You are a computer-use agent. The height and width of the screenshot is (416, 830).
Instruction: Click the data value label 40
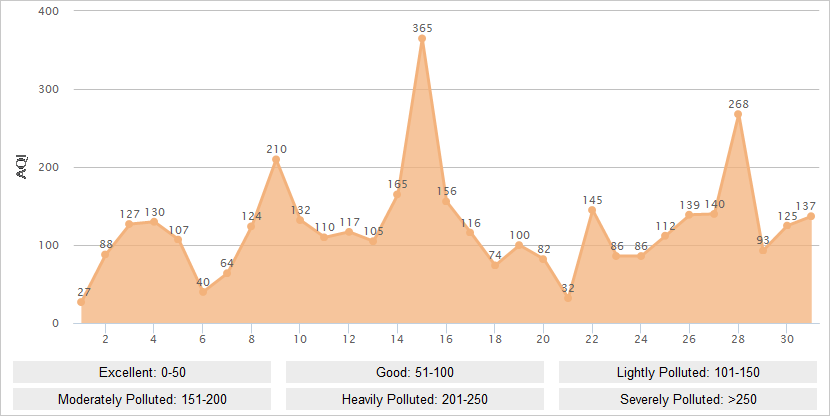tap(203, 282)
